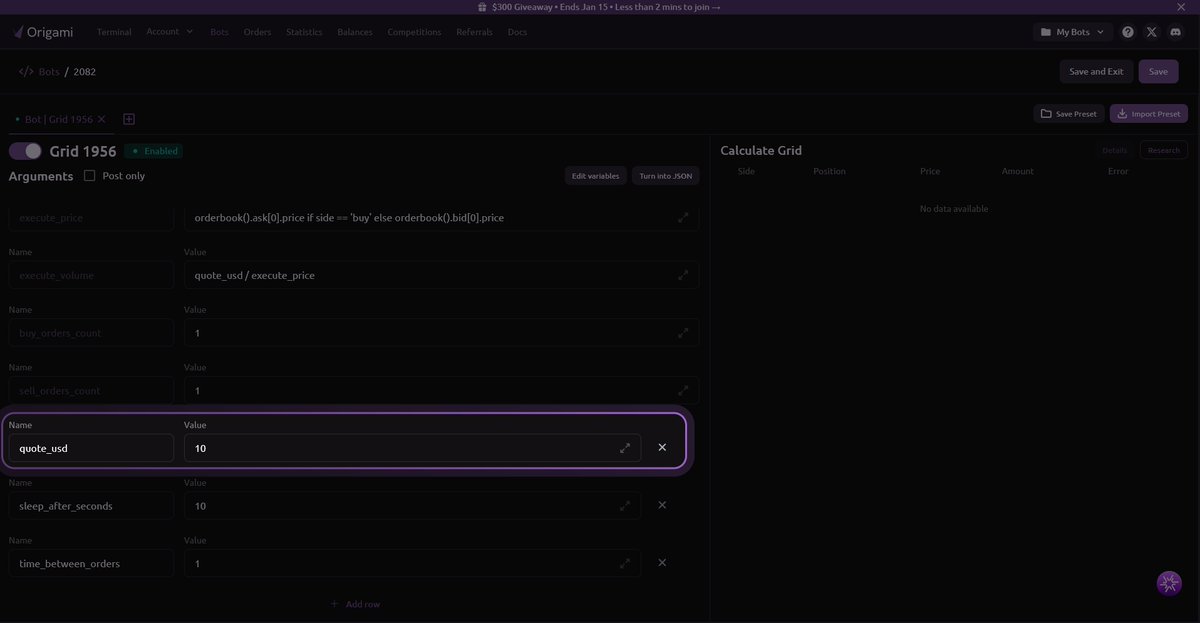Image resolution: width=1200 pixels, height=623 pixels.
Task: Remove the time_between_orders row
Action: 662,564
